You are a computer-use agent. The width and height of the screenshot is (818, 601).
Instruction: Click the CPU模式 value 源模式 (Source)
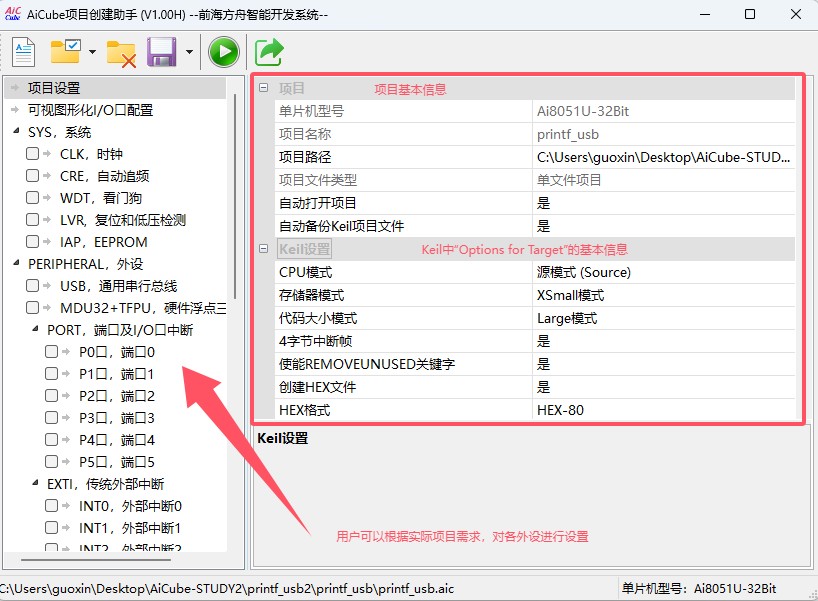coord(664,272)
